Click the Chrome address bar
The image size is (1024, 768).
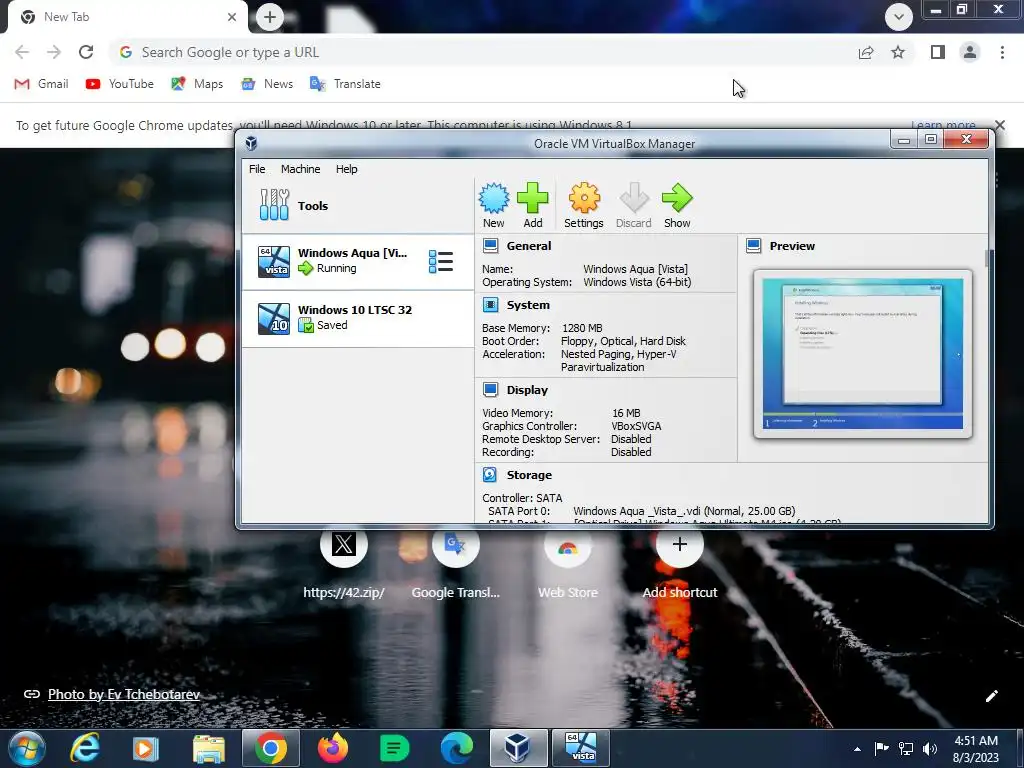coord(483,52)
